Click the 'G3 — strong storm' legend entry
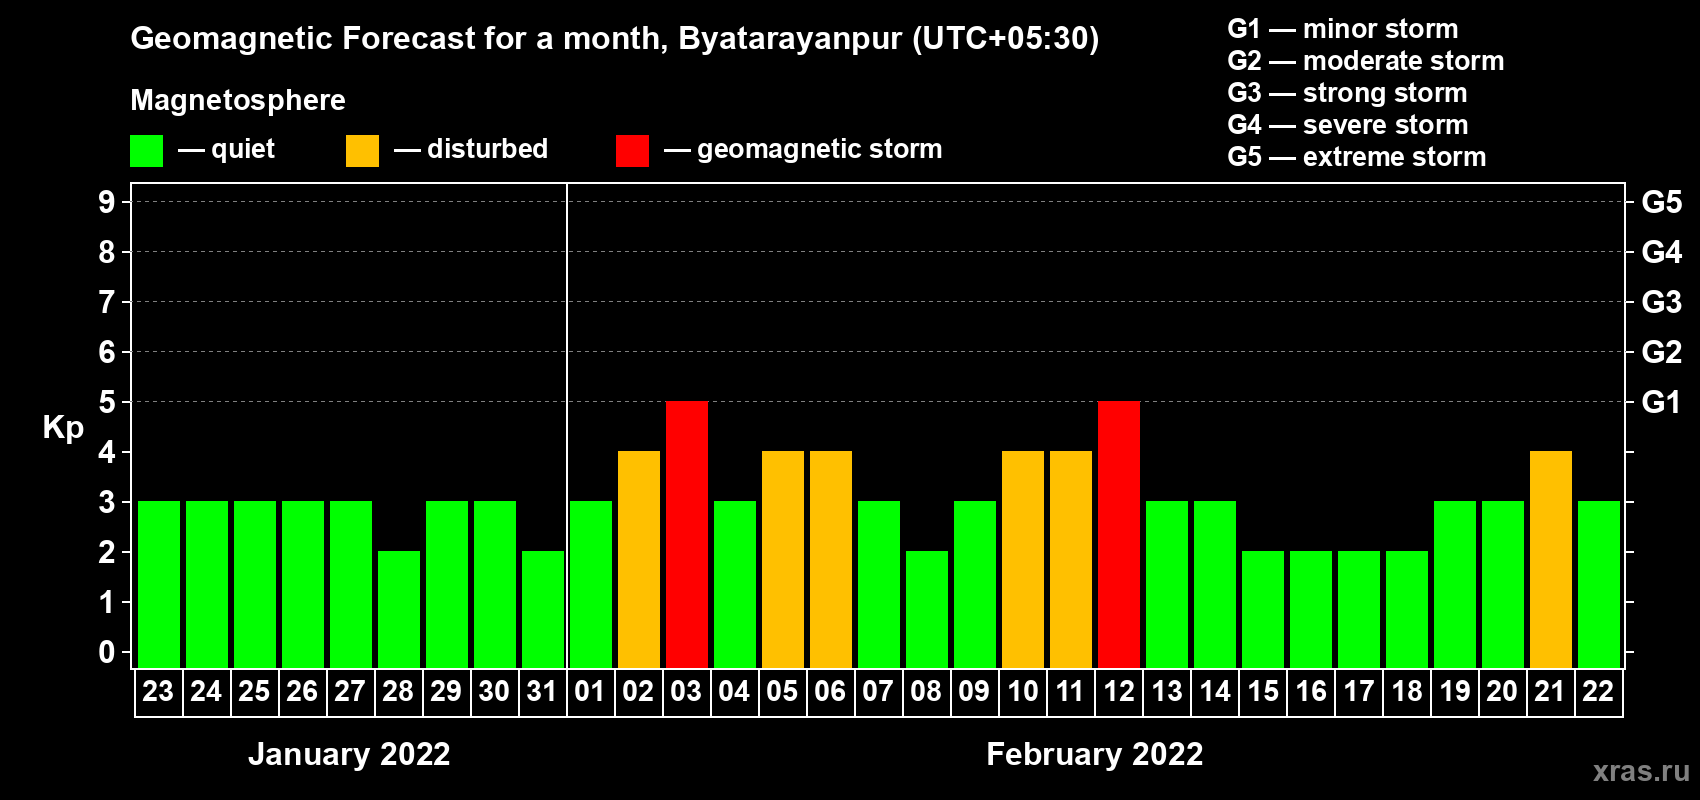The width and height of the screenshot is (1700, 800). tap(1347, 93)
